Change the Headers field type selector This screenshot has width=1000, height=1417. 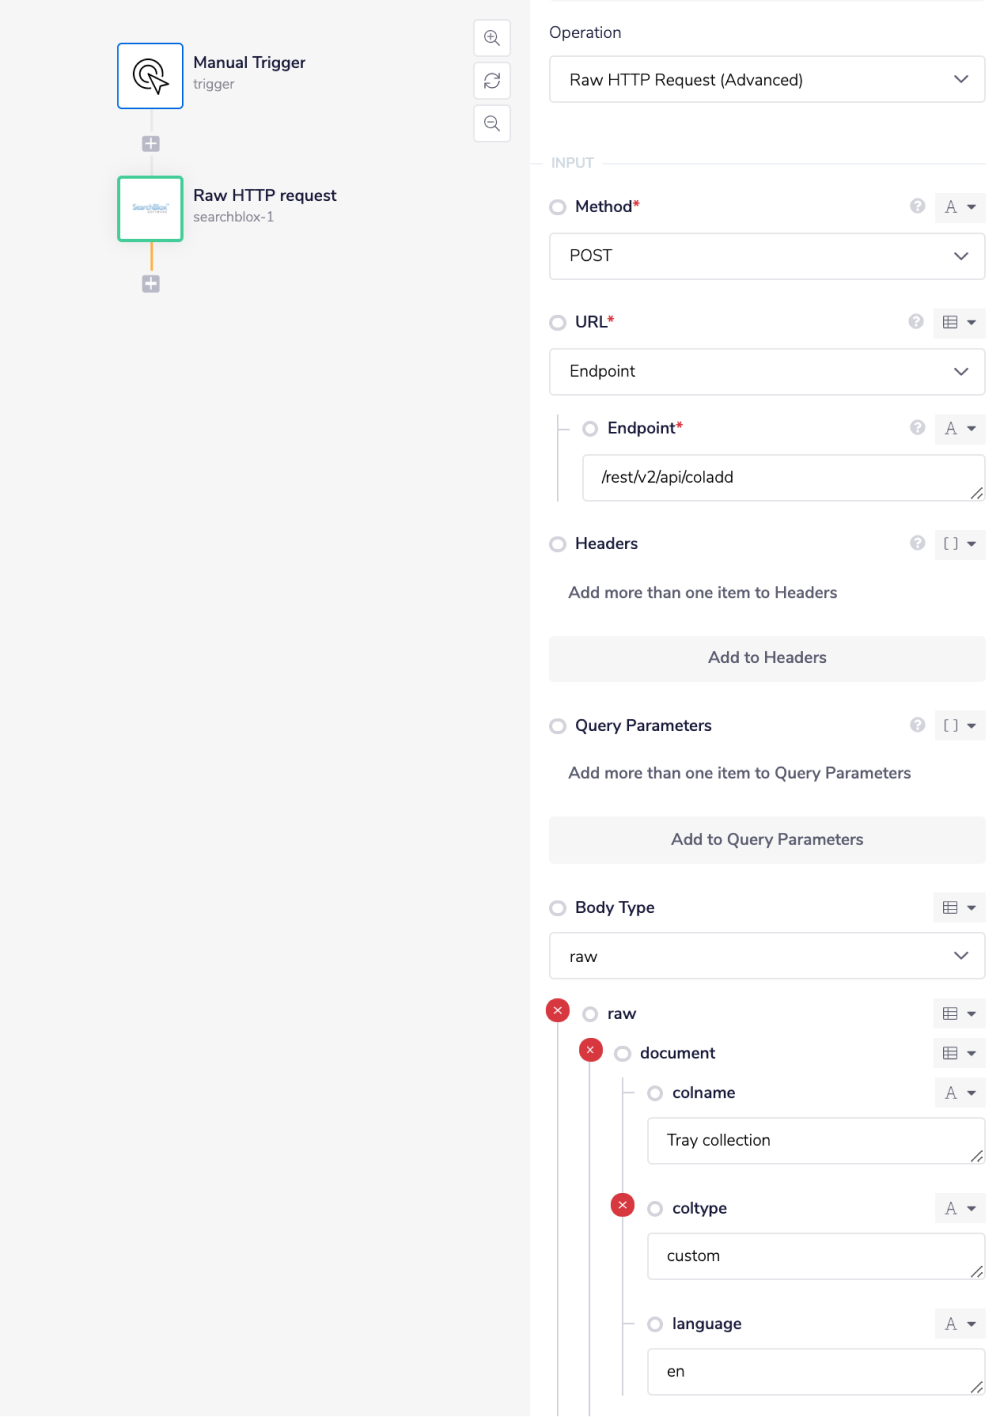[x=959, y=544]
